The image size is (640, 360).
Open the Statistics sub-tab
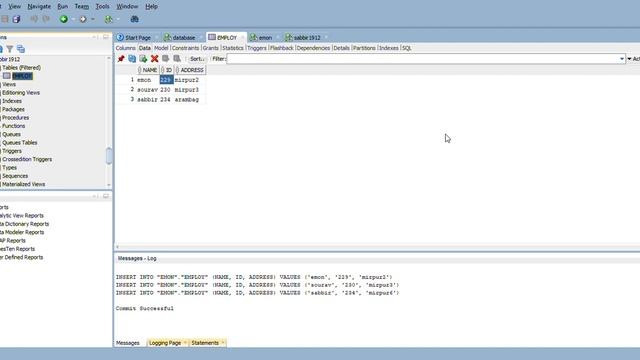click(x=233, y=48)
